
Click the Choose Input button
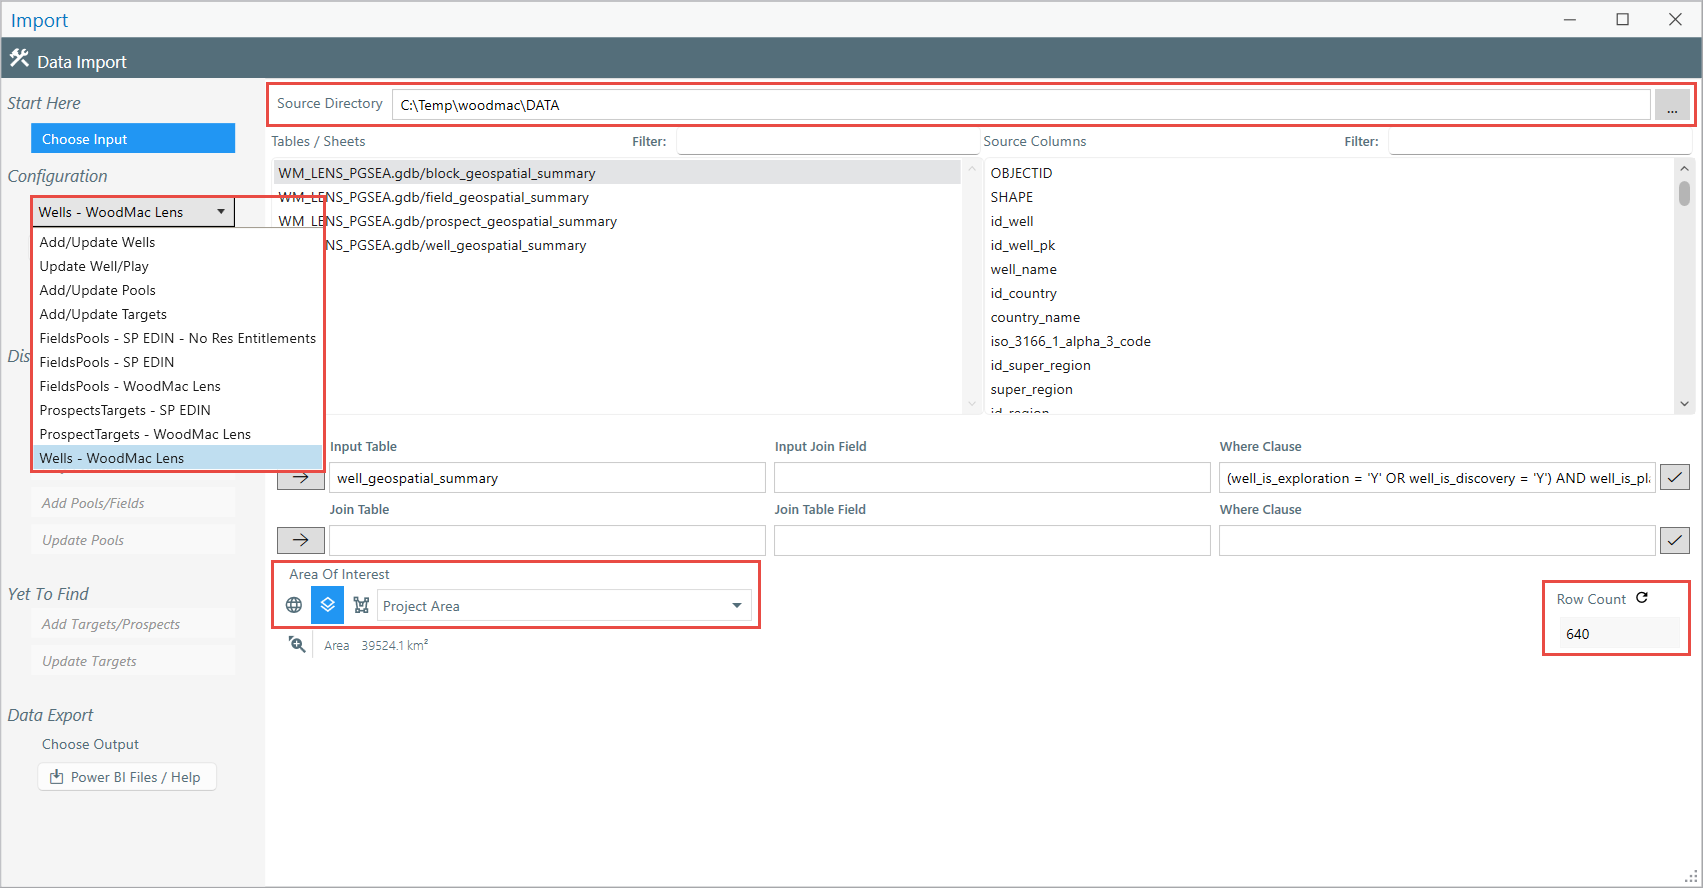point(133,139)
